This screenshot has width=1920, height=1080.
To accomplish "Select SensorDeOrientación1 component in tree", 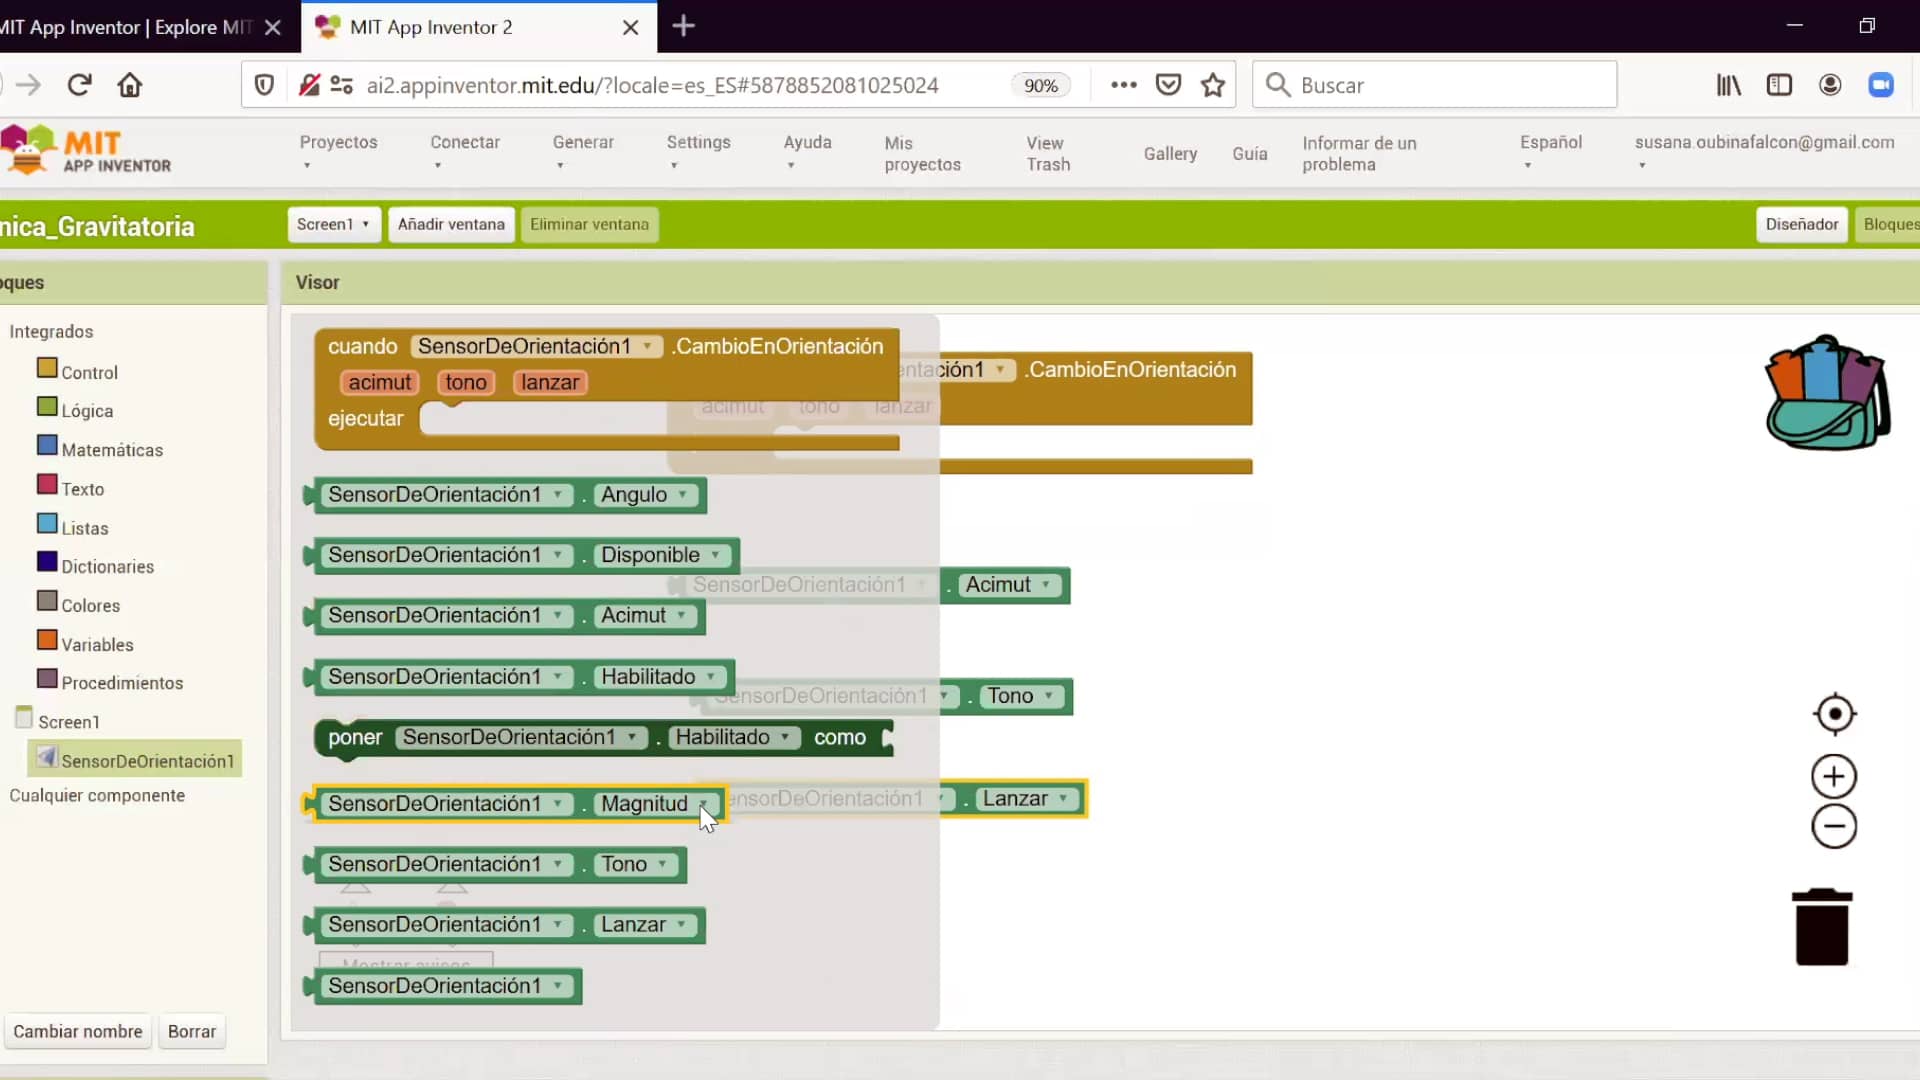I will click(x=147, y=761).
